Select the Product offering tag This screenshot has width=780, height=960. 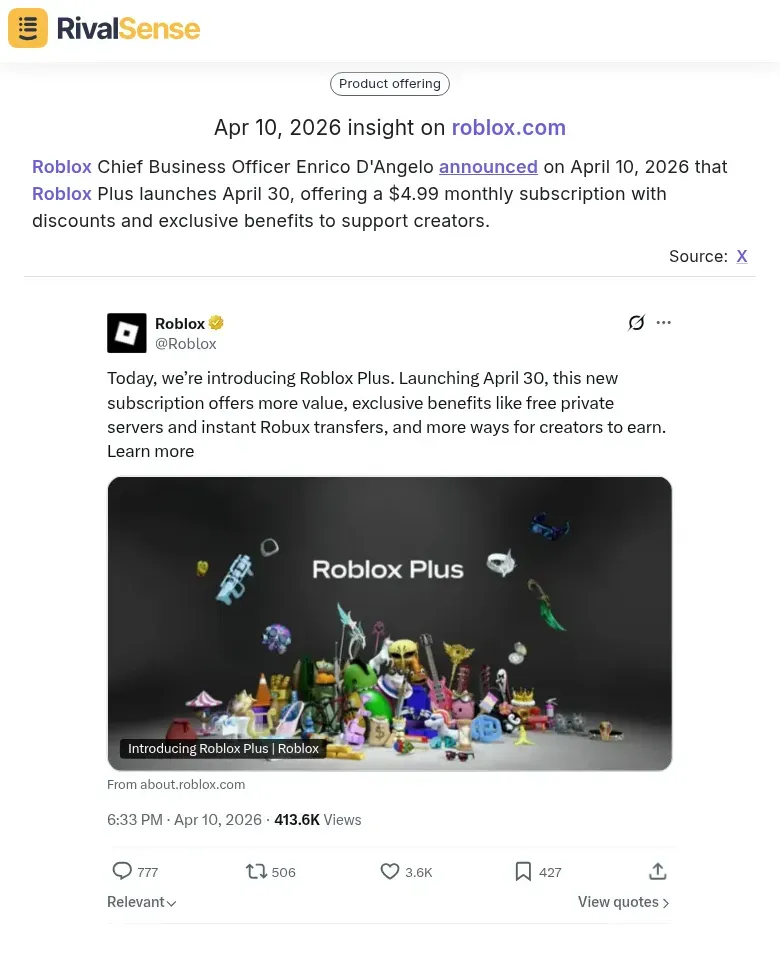389,84
